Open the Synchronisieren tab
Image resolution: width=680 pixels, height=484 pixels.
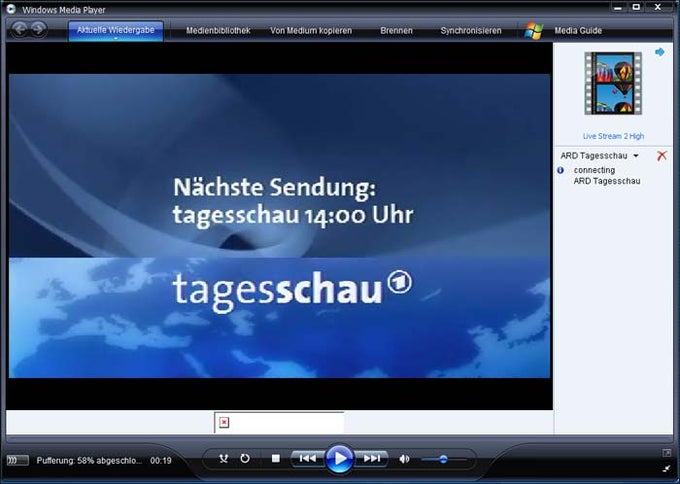point(471,31)
